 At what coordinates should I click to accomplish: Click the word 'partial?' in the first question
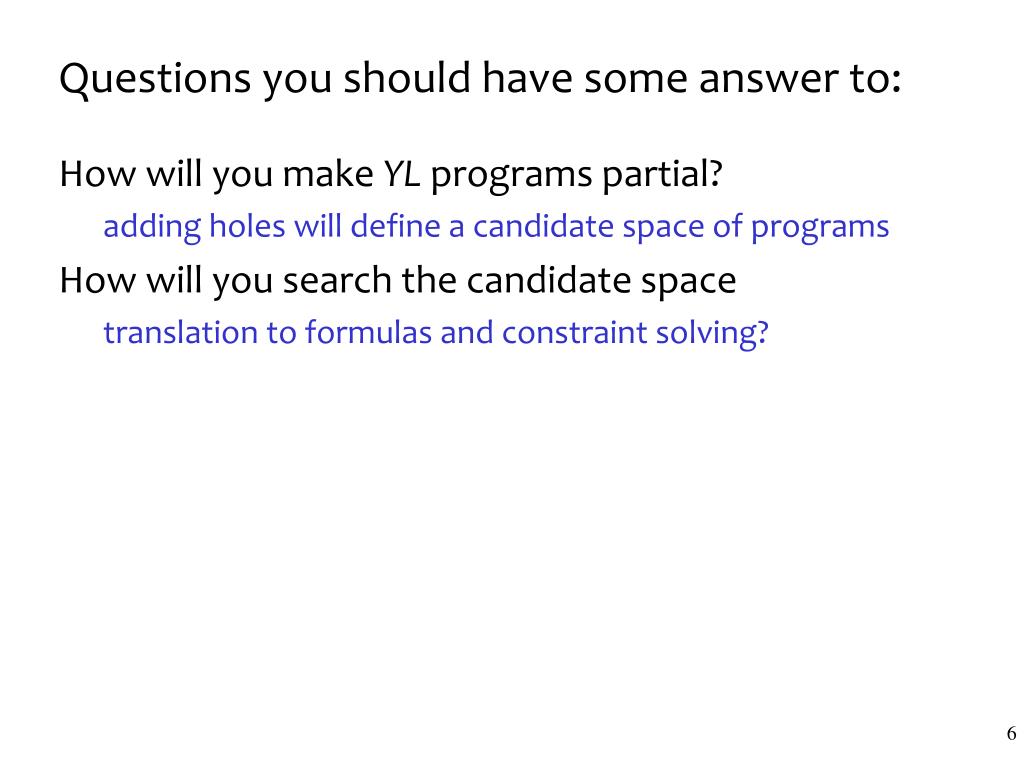[x=662, y=175]
